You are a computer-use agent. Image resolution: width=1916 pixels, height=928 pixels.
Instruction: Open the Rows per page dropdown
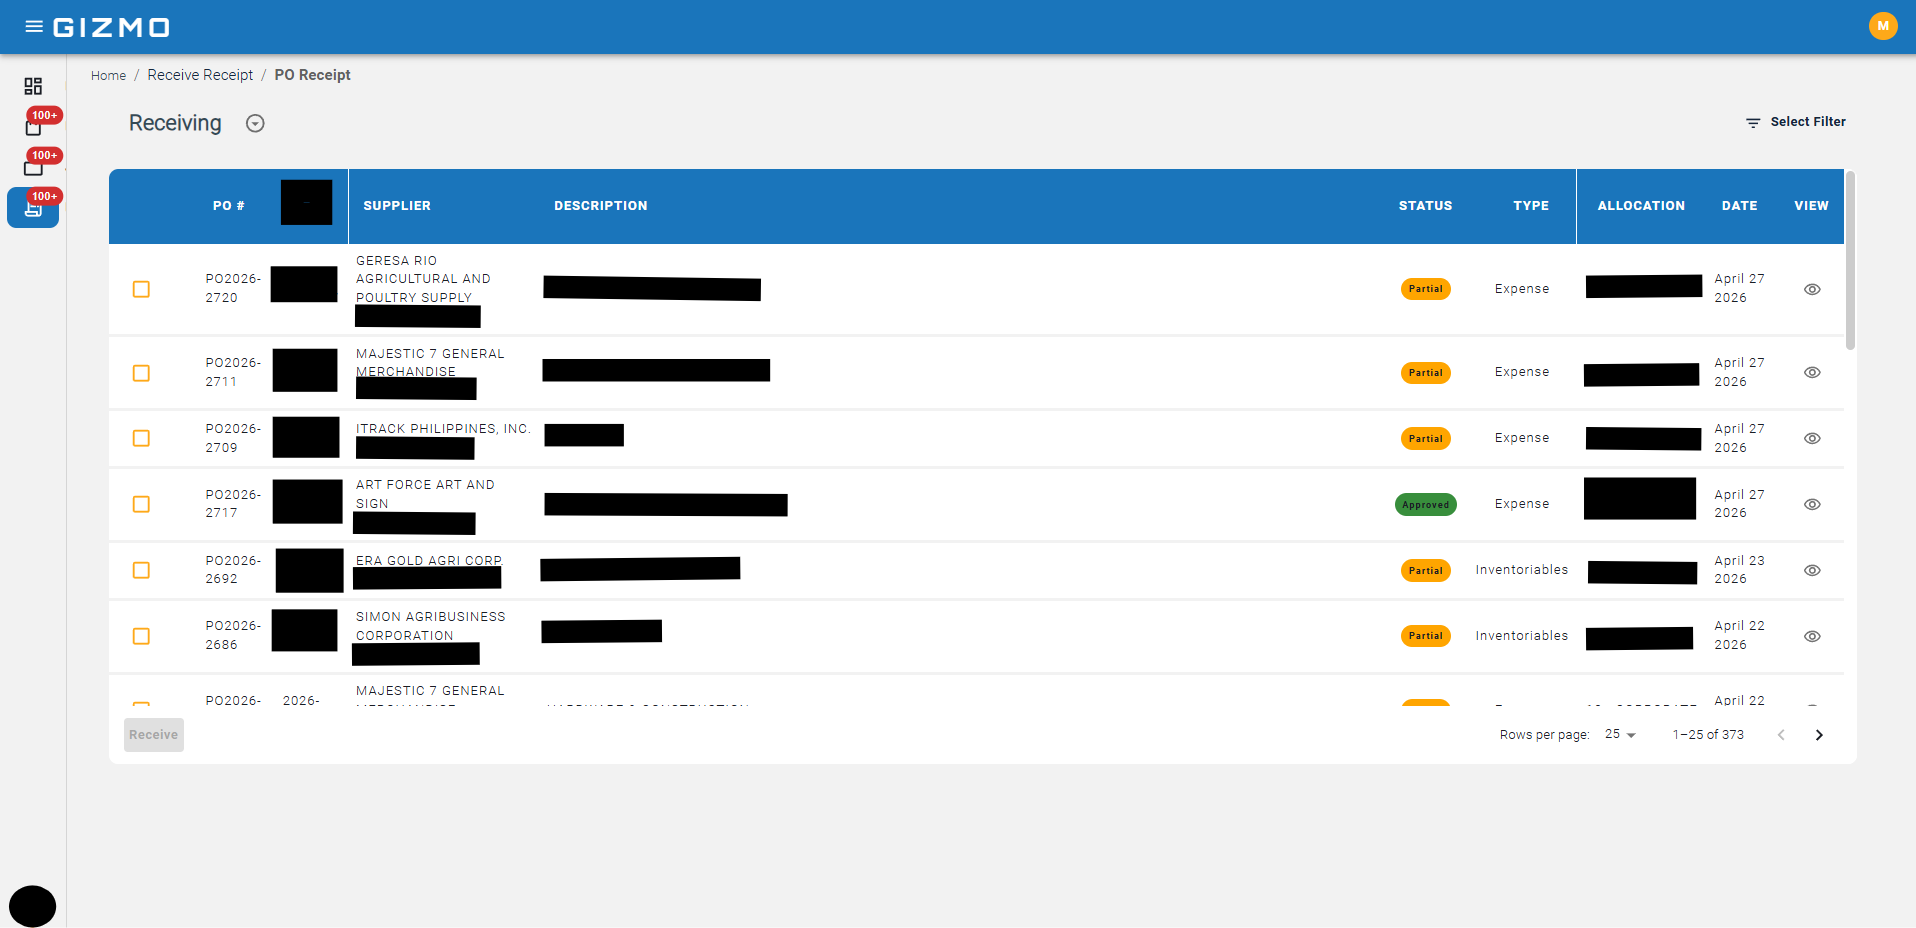coord(1620,734)
